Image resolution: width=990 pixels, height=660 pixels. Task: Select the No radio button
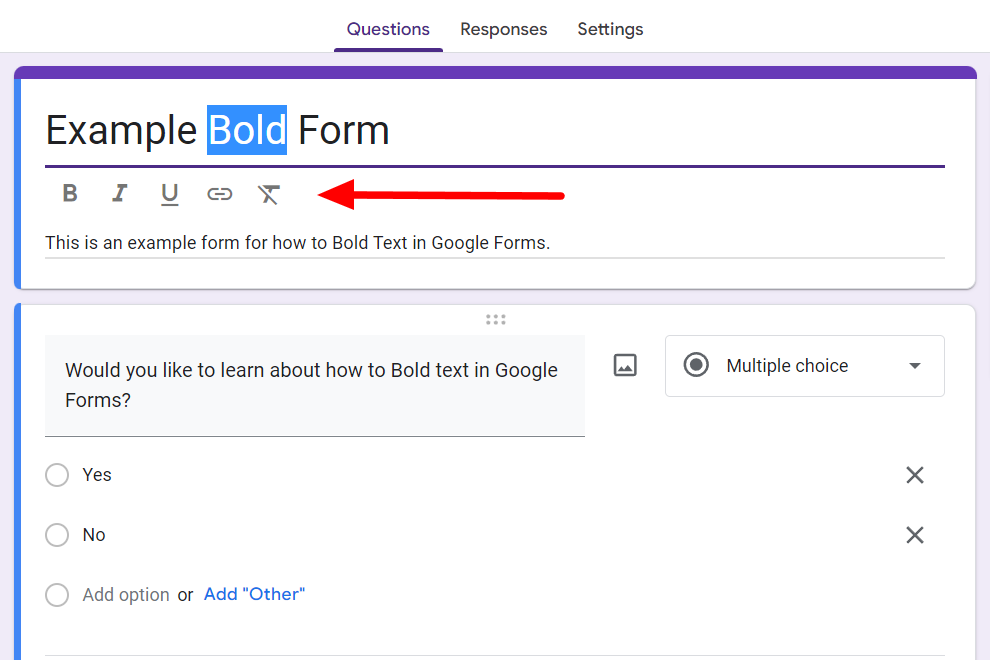click(x=57, y=535)
